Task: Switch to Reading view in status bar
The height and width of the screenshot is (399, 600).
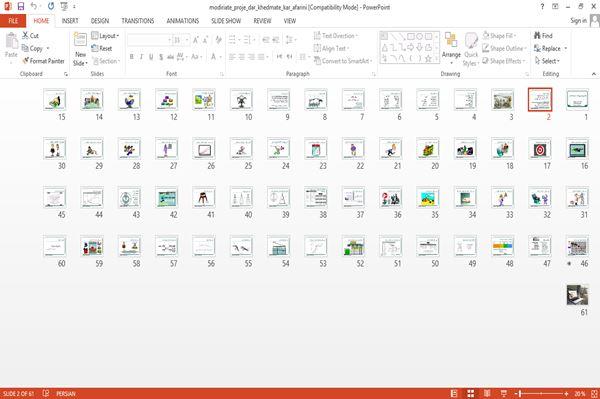Action: [487, 393]
